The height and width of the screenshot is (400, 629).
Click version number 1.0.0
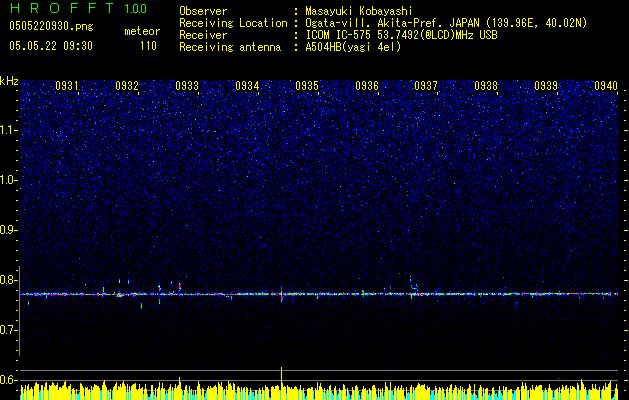[x=135, y=8]
